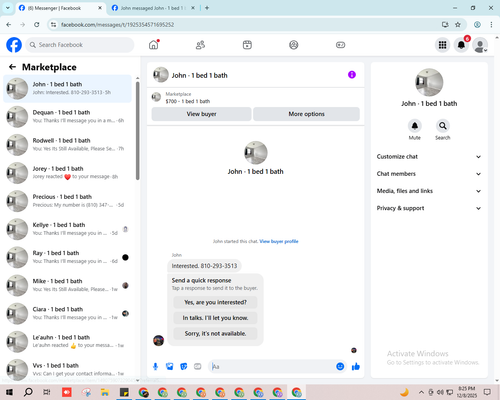Viewport: 500px width, 400px height.
Task: Open the Gaming icon in top navigation
Action: click(x=340, y=45)
